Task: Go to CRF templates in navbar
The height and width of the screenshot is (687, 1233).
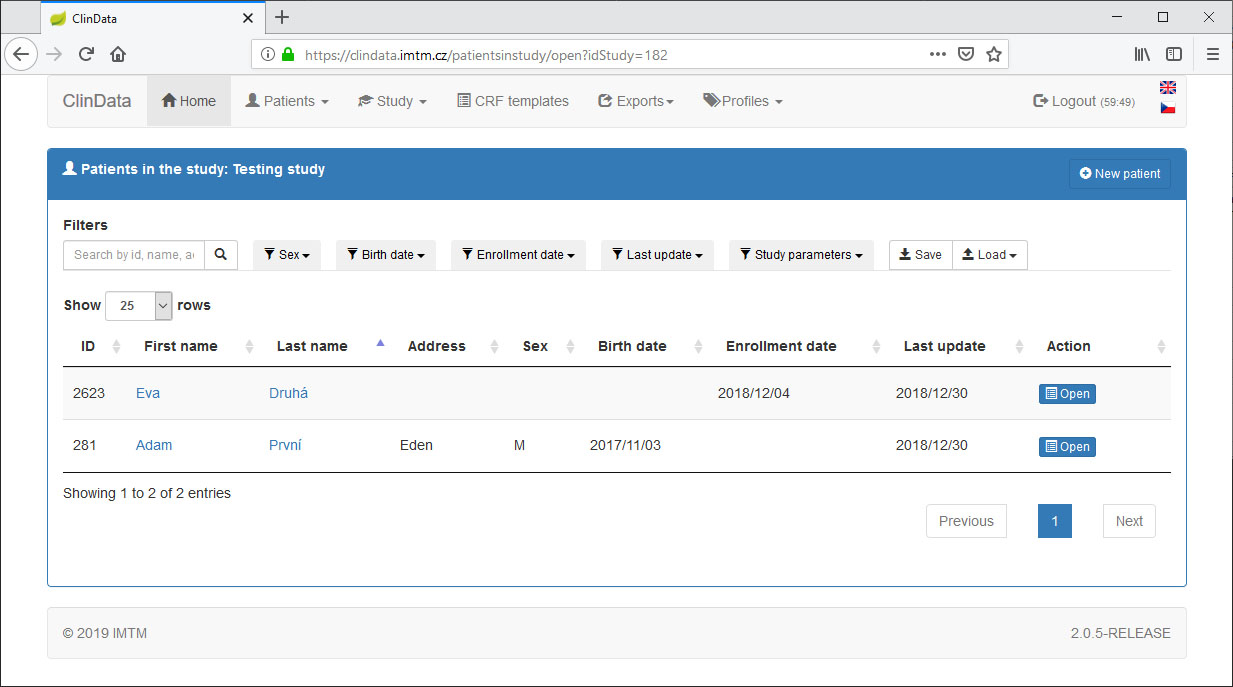Action: [x=513, y=101]
